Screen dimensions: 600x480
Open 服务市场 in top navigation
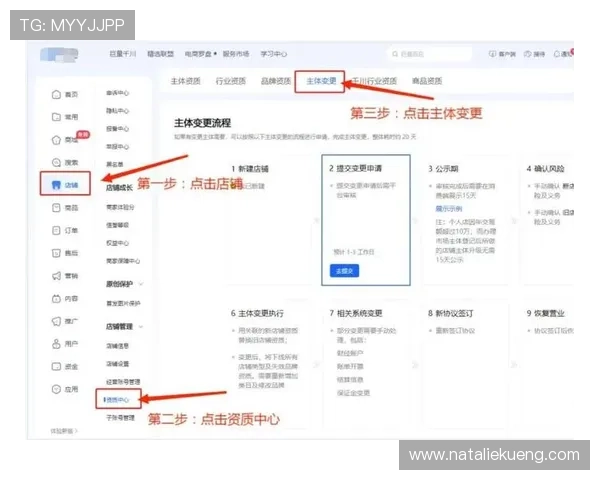pyautogui.click(x=236, y=54)
